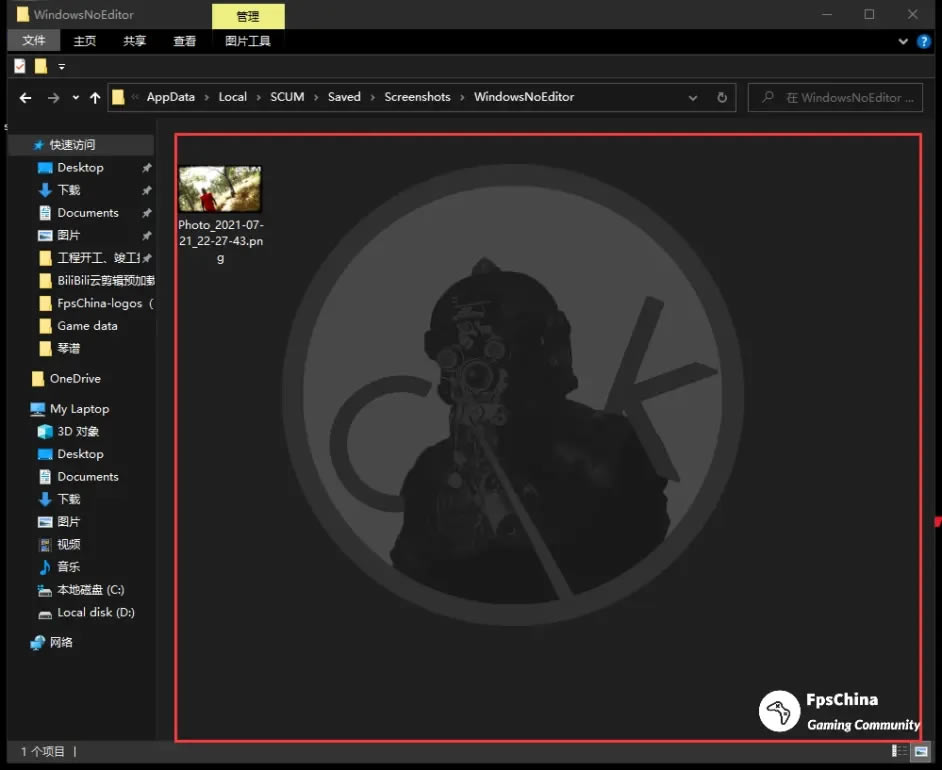The height and width of the screenshot is (770, 942).
Task: Open the blue Help question mark icon
Action: tap(924, 41)
